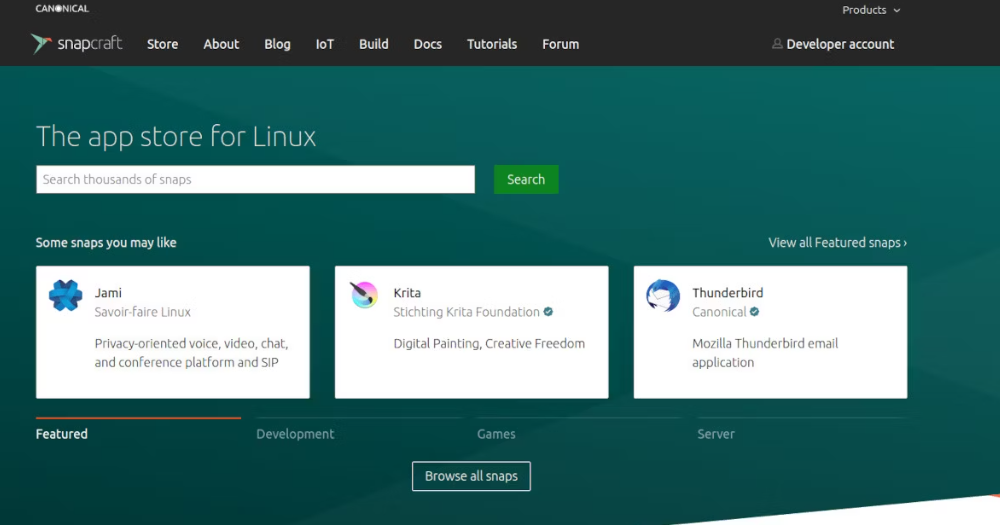Open the Krita snap title
1000x525 pixels.
tap(407, 293)
